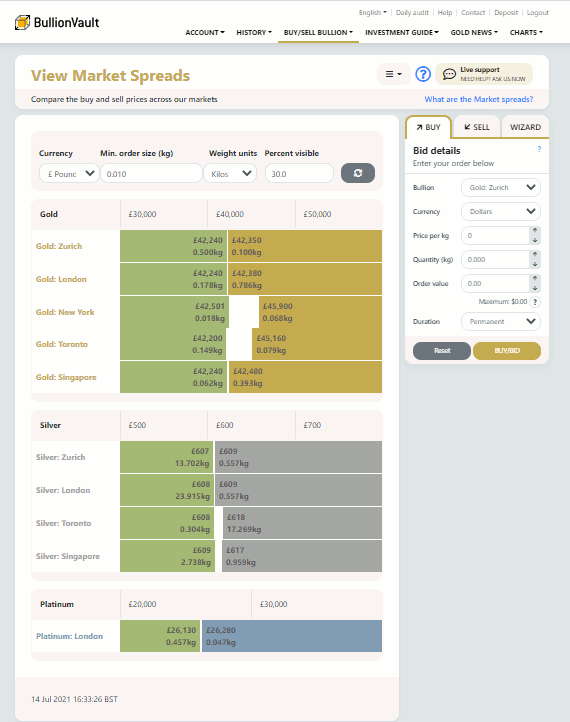Open the blue help question mark
This screenshot has width=570, height=722.
click(423, 74)
